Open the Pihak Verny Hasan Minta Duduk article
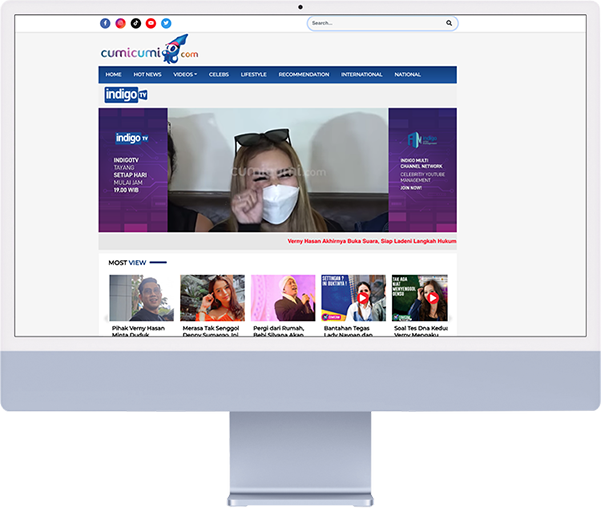Image resolution: width=601 pixels, height=508 pixels. click(138, 331)
